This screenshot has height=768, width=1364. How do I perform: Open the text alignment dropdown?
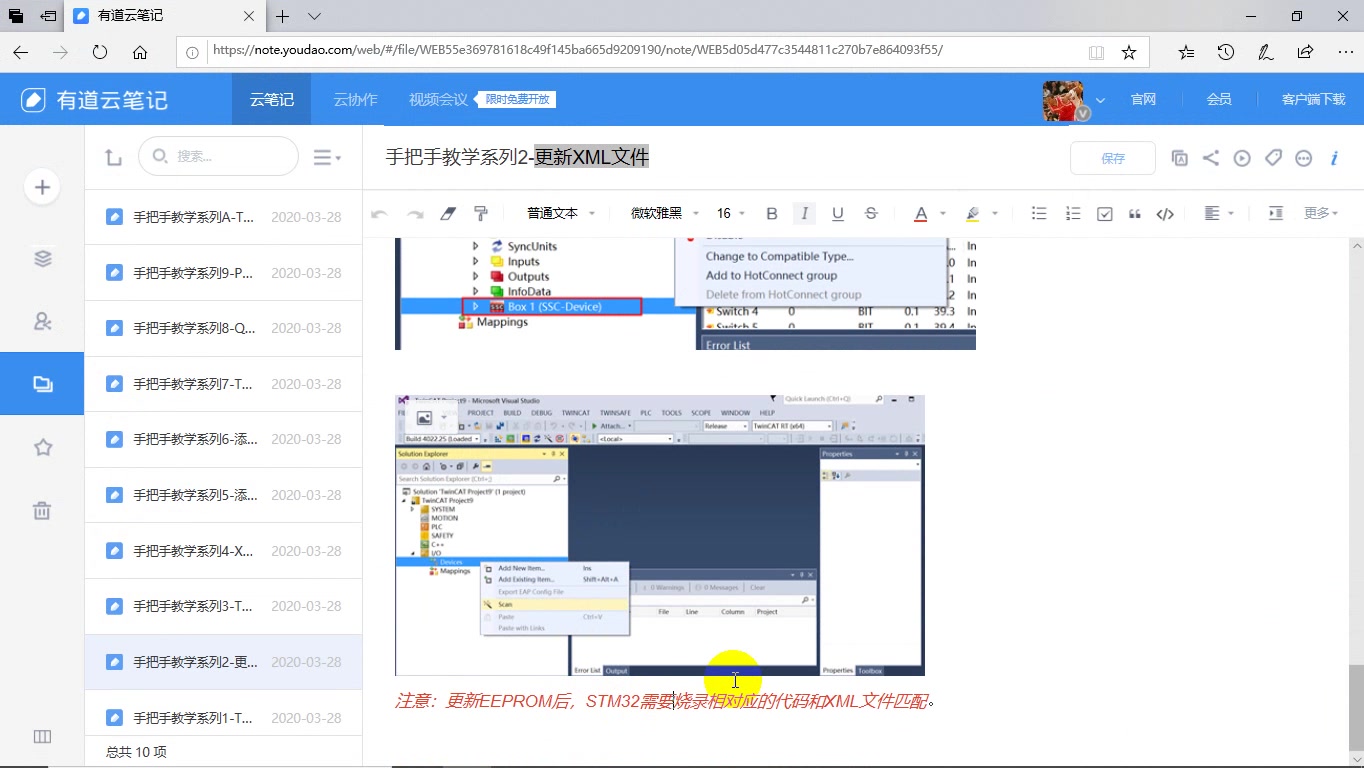(x=1219, y=213)
